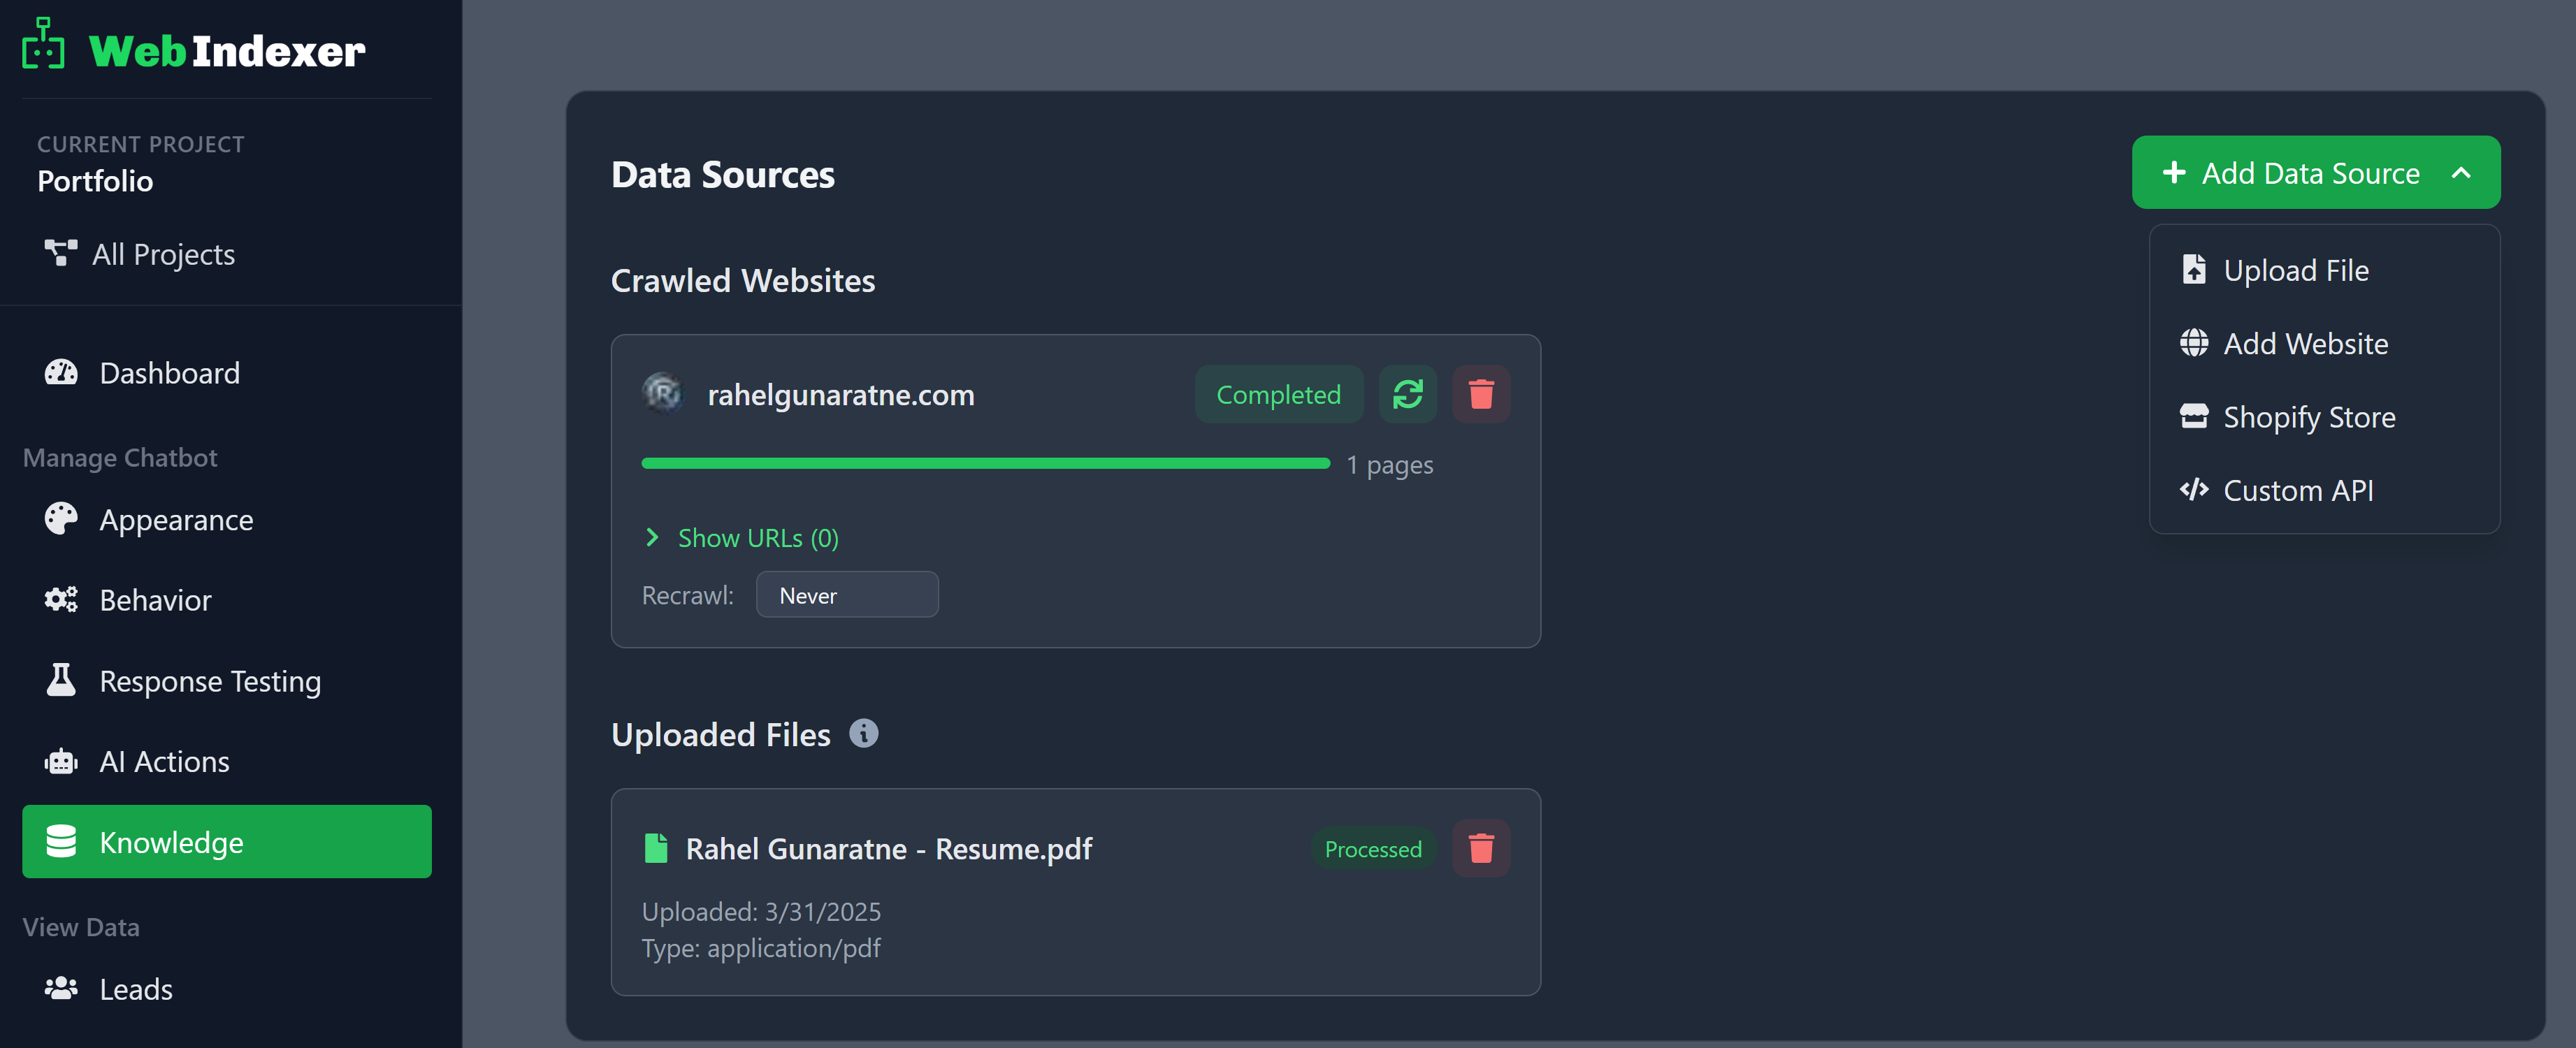Screen dimensions: 2576x1048
Task: Select the Appearance palette icon
Action: 60,519
